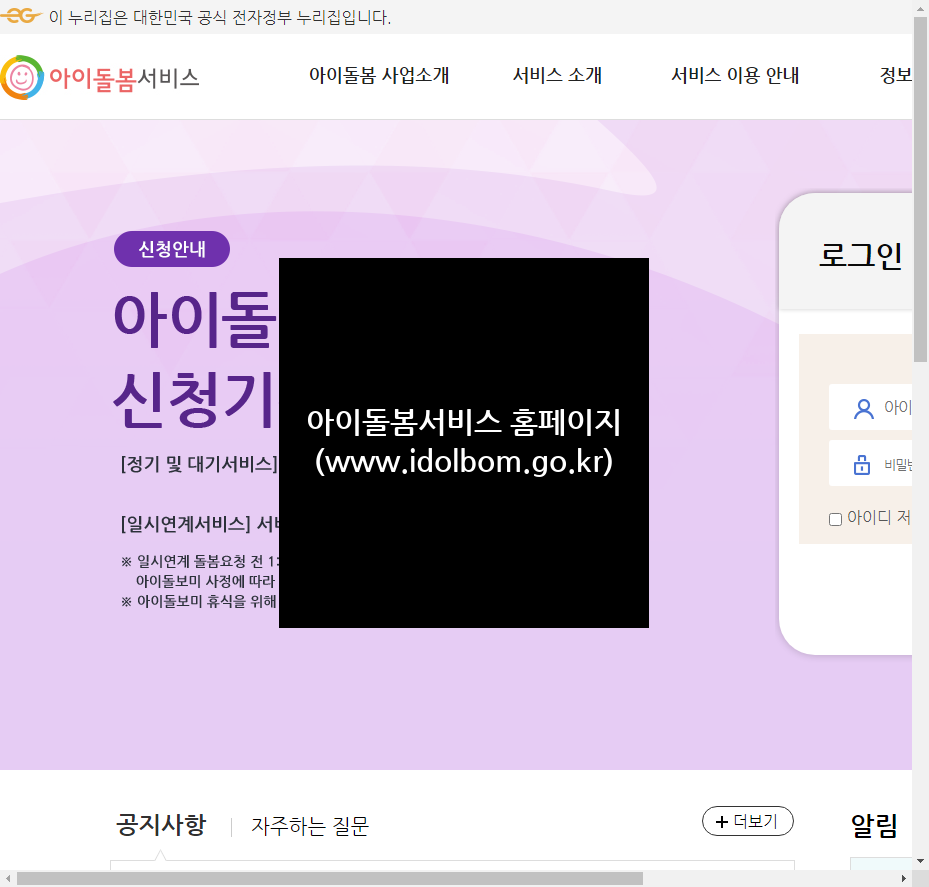Click the scroll down arrow
929x887 pixels.
pos(920,861)
